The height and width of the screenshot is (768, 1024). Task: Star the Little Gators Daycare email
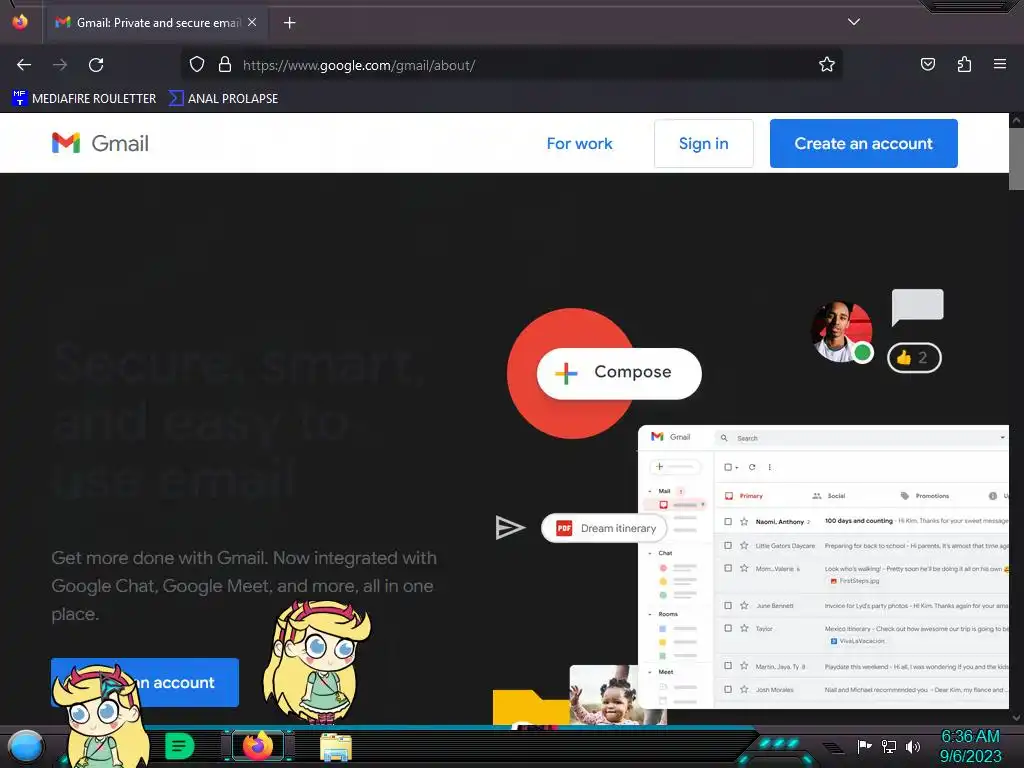[x=744, y=545]
